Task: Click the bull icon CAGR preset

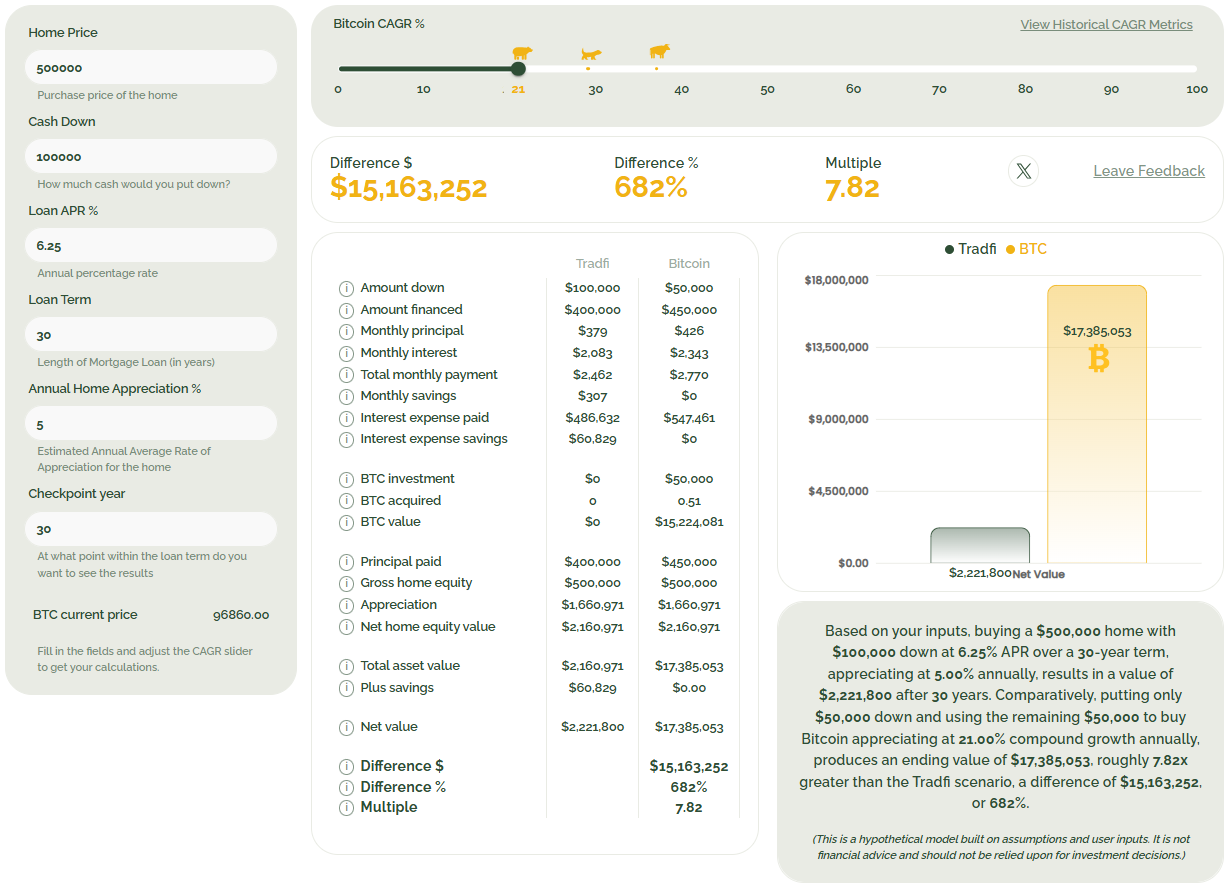Action: [659, 51]
